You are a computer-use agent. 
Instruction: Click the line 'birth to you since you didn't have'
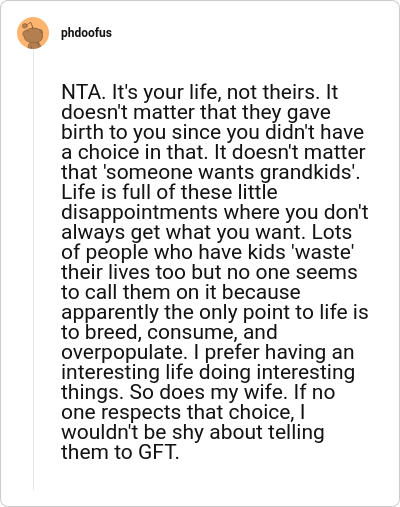point(212,132)
